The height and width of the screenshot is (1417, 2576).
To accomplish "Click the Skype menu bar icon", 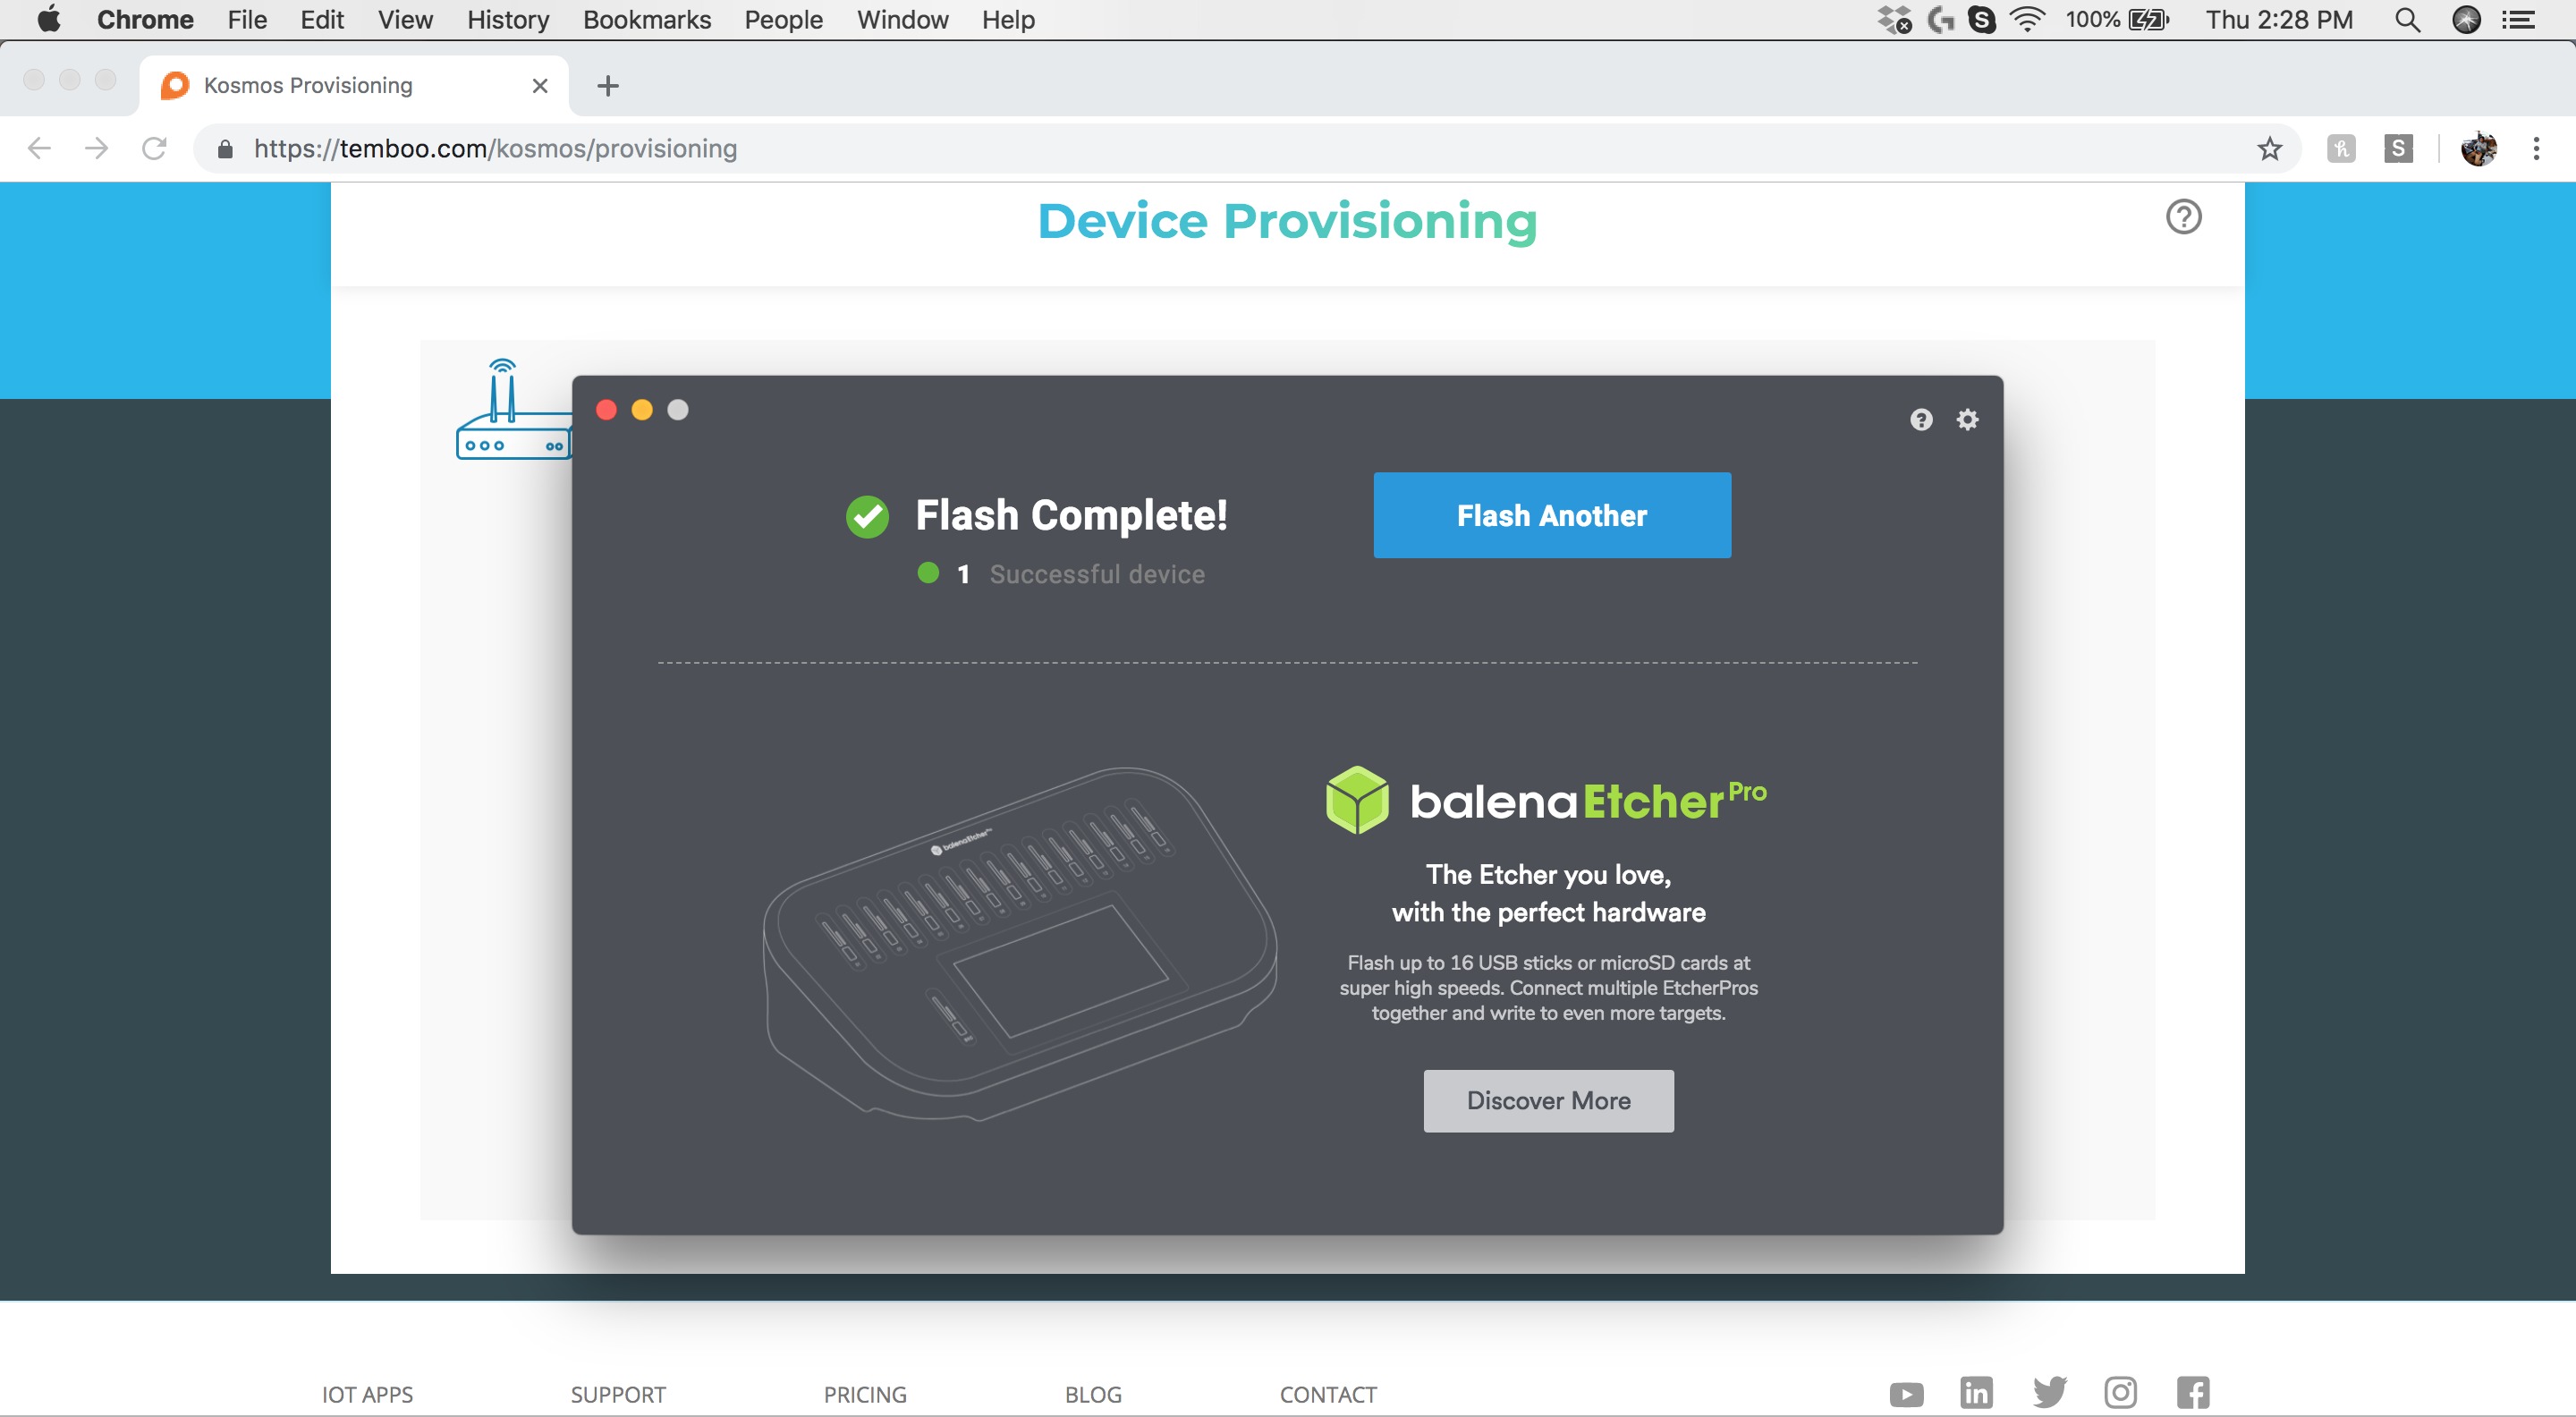I will click(x=1981, y=20).
